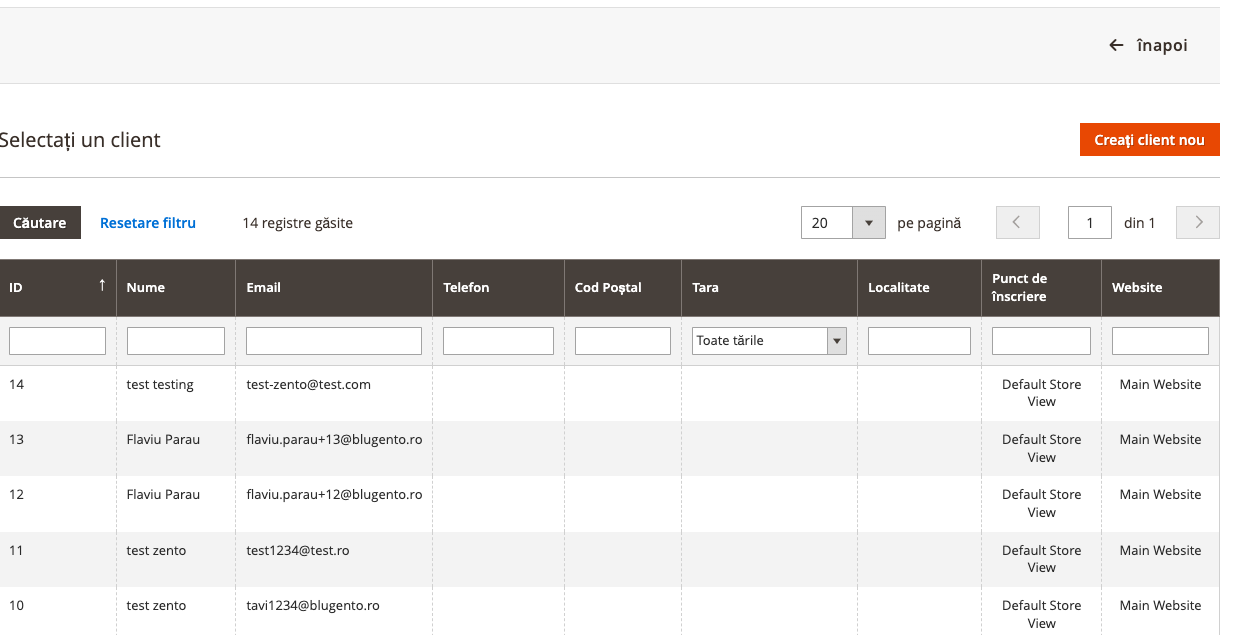This screenshot has width=1236, height=635.
Task: Click the Resetare filtru link
Action: click(x=148, y=223)
